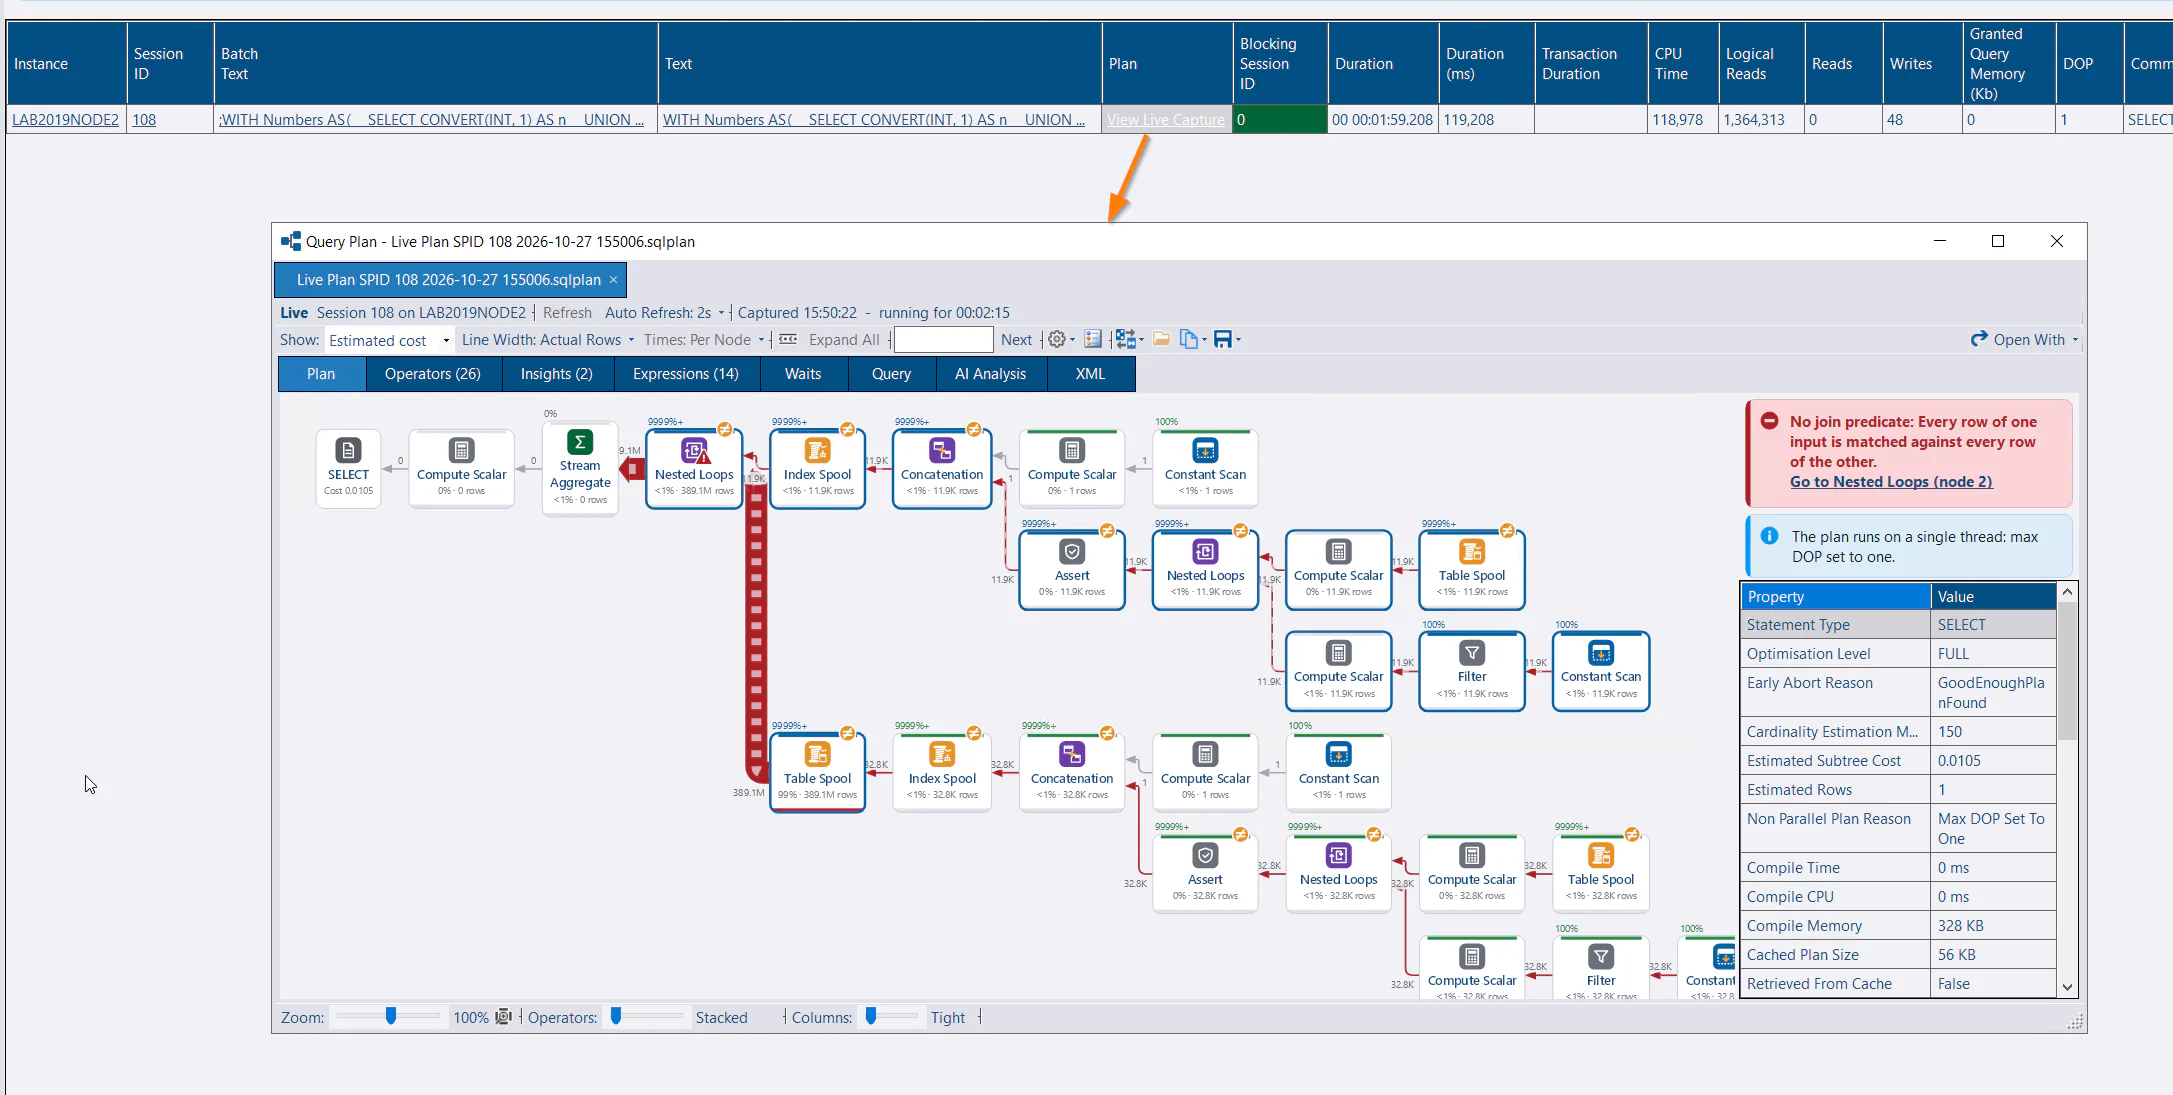Screen dimensions: 2173x1095
Task: Switch to the Operators (26) tab
Action: (432, 374)
